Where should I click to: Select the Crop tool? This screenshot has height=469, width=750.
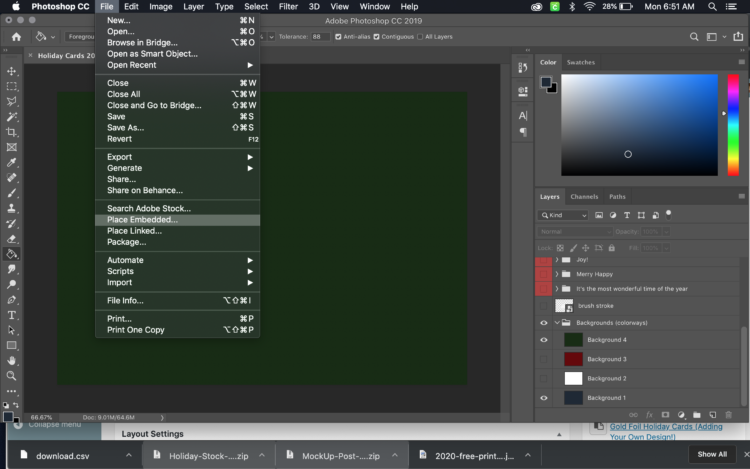pyautogui.click(x=11, y=132)
